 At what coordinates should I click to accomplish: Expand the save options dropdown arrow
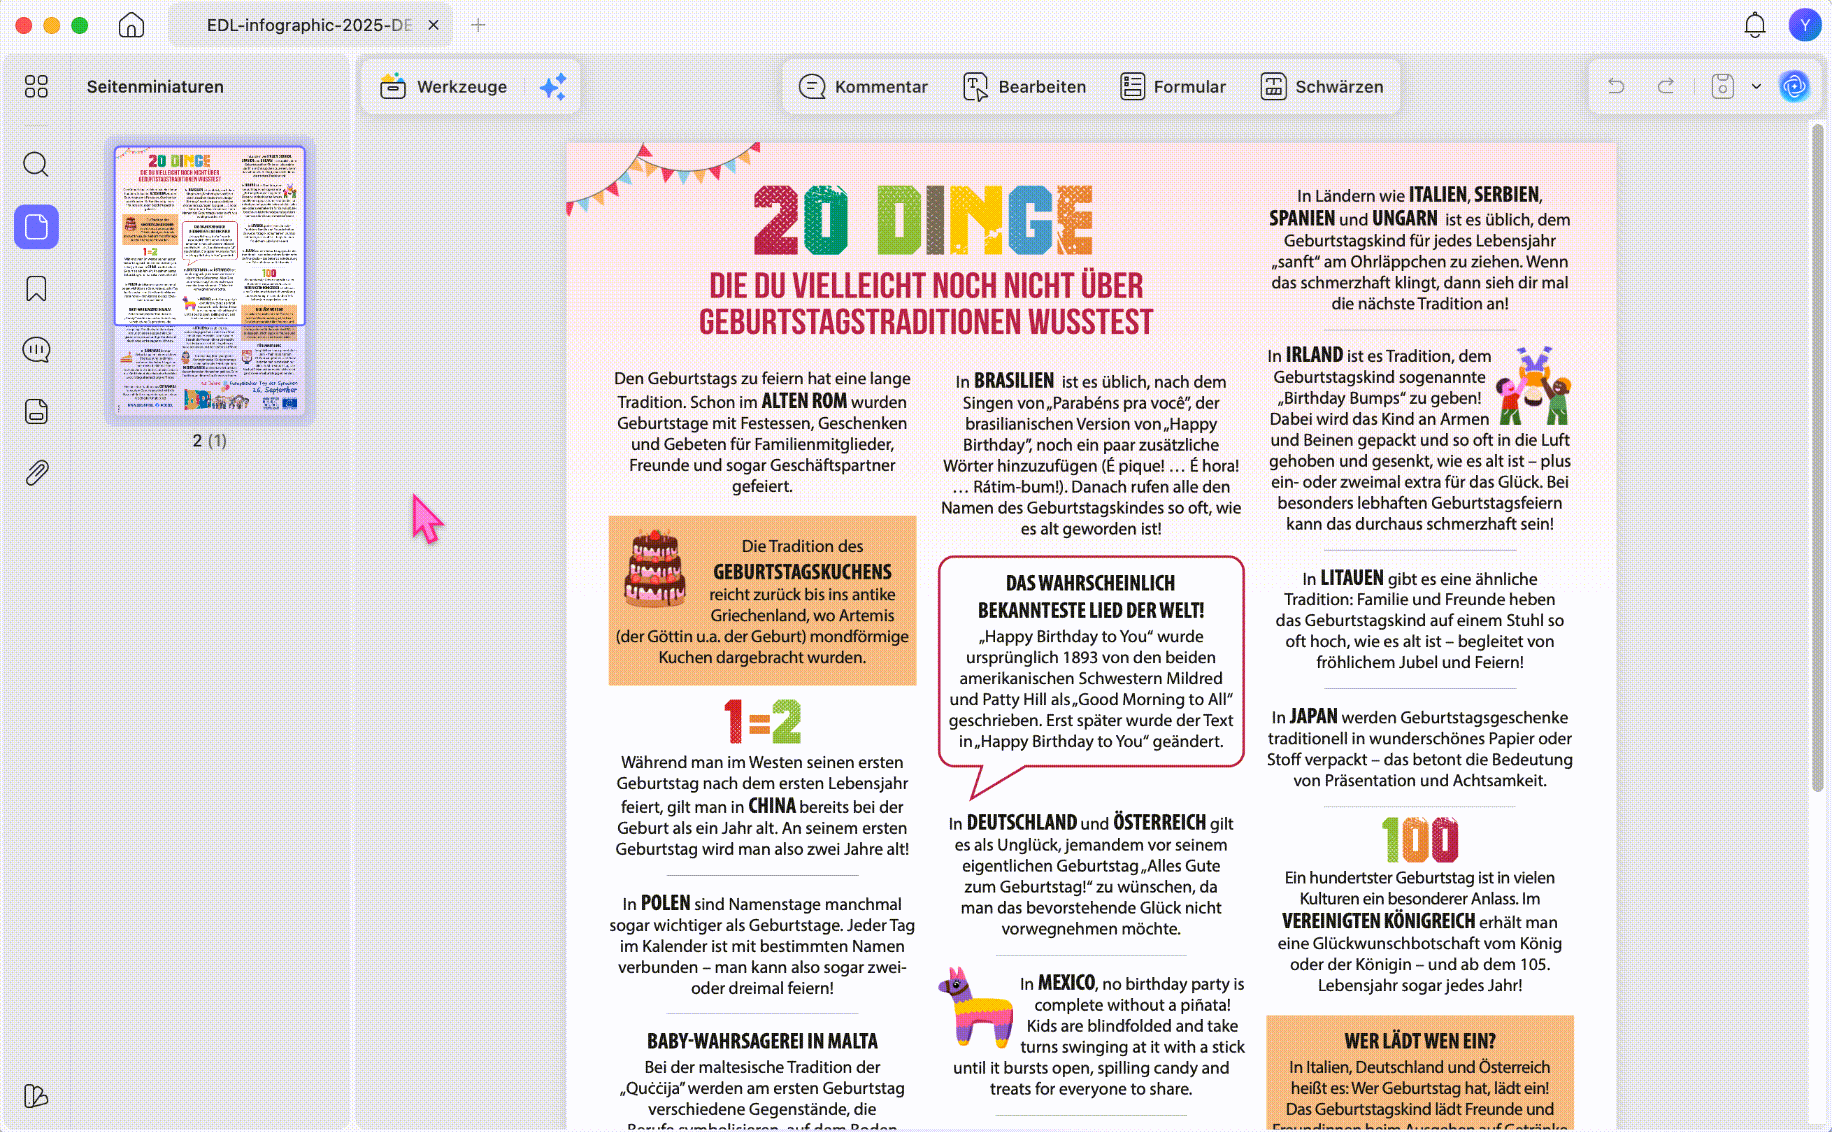pos(1756,87)
